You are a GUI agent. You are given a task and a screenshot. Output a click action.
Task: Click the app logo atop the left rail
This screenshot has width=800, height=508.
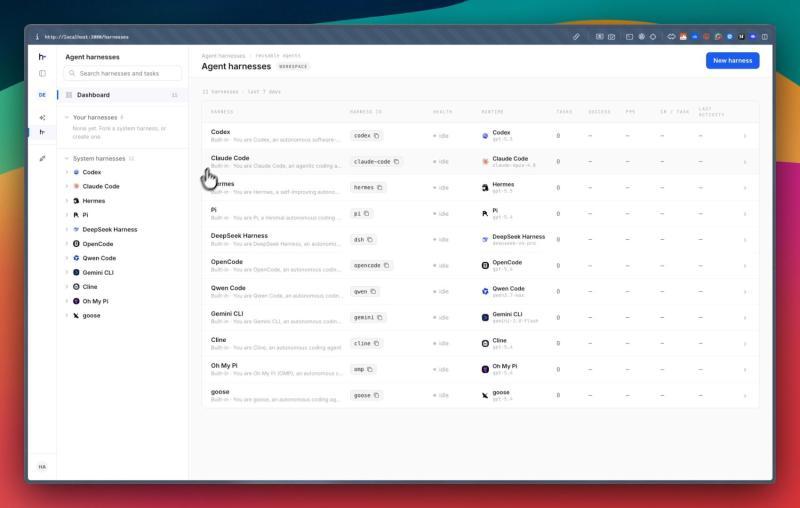pyautogui.click(x=42, y=57)
